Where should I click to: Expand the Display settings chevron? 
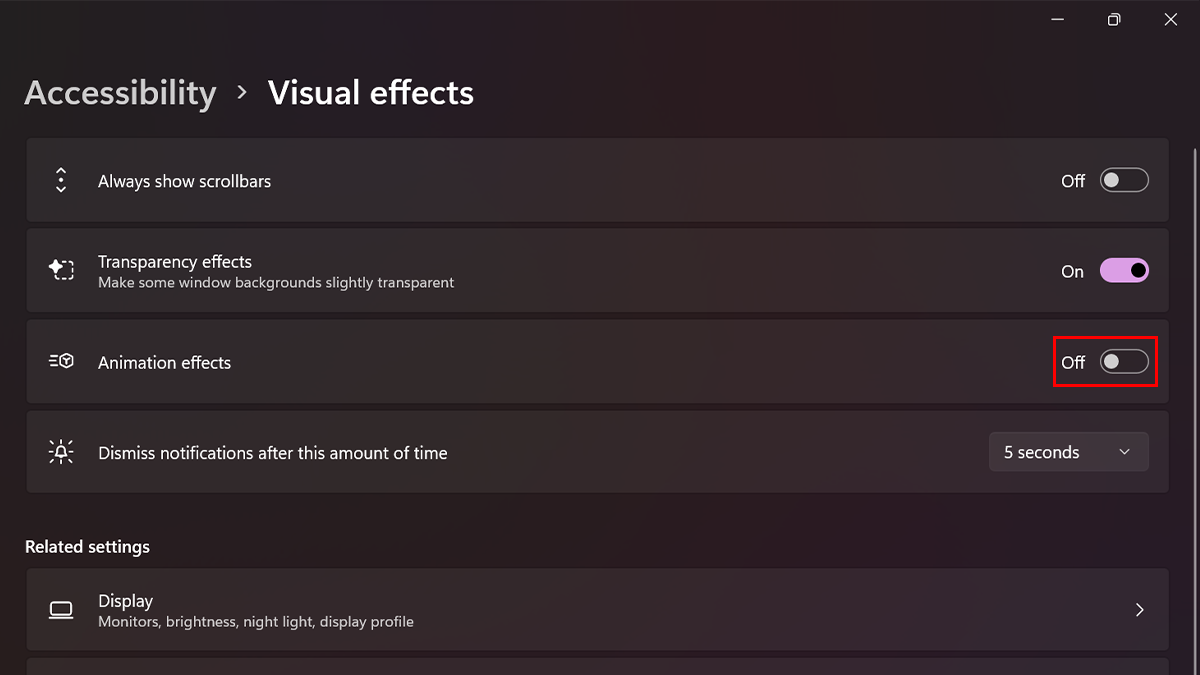(1139, 610)
